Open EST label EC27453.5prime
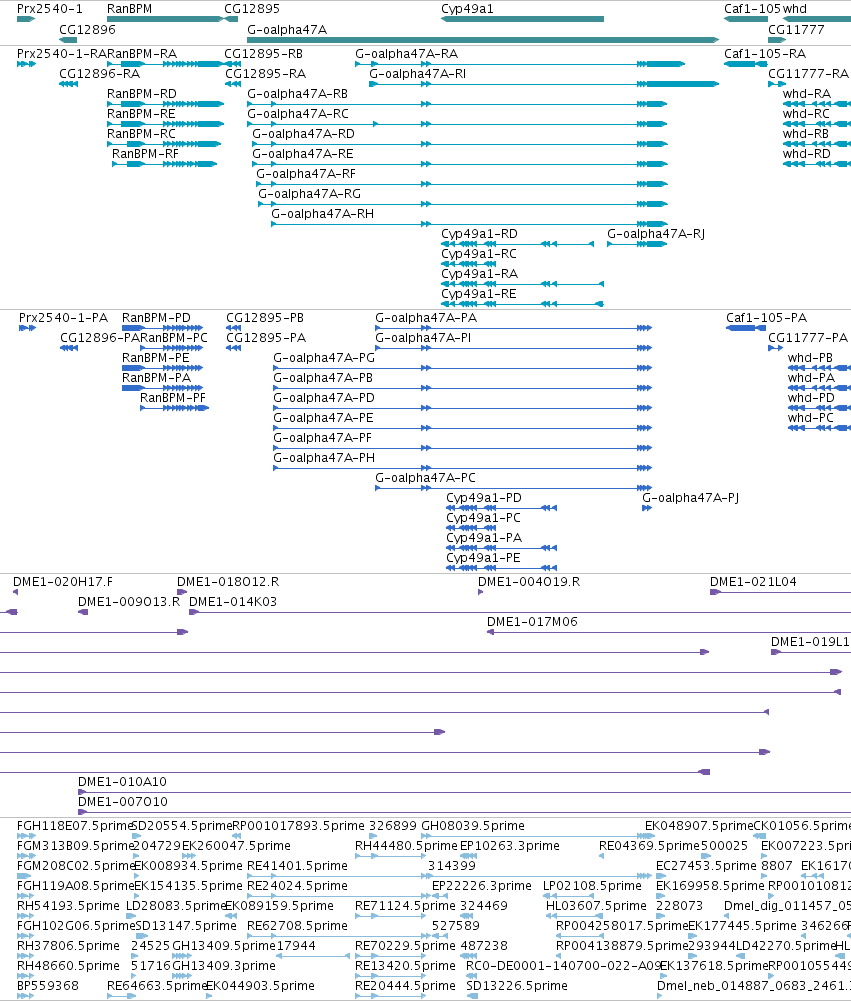851x1001 pixels. click(x=706, y=866)
